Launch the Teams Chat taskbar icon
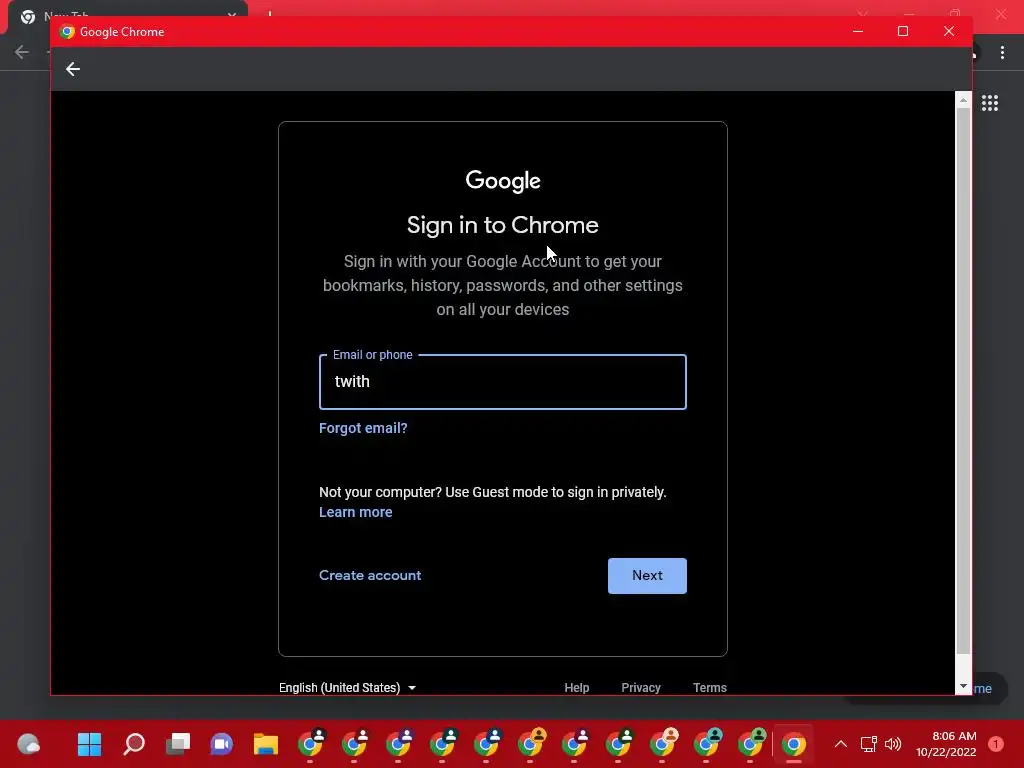The height and width of the screenshot is (768, 1024). click(221, 744)
